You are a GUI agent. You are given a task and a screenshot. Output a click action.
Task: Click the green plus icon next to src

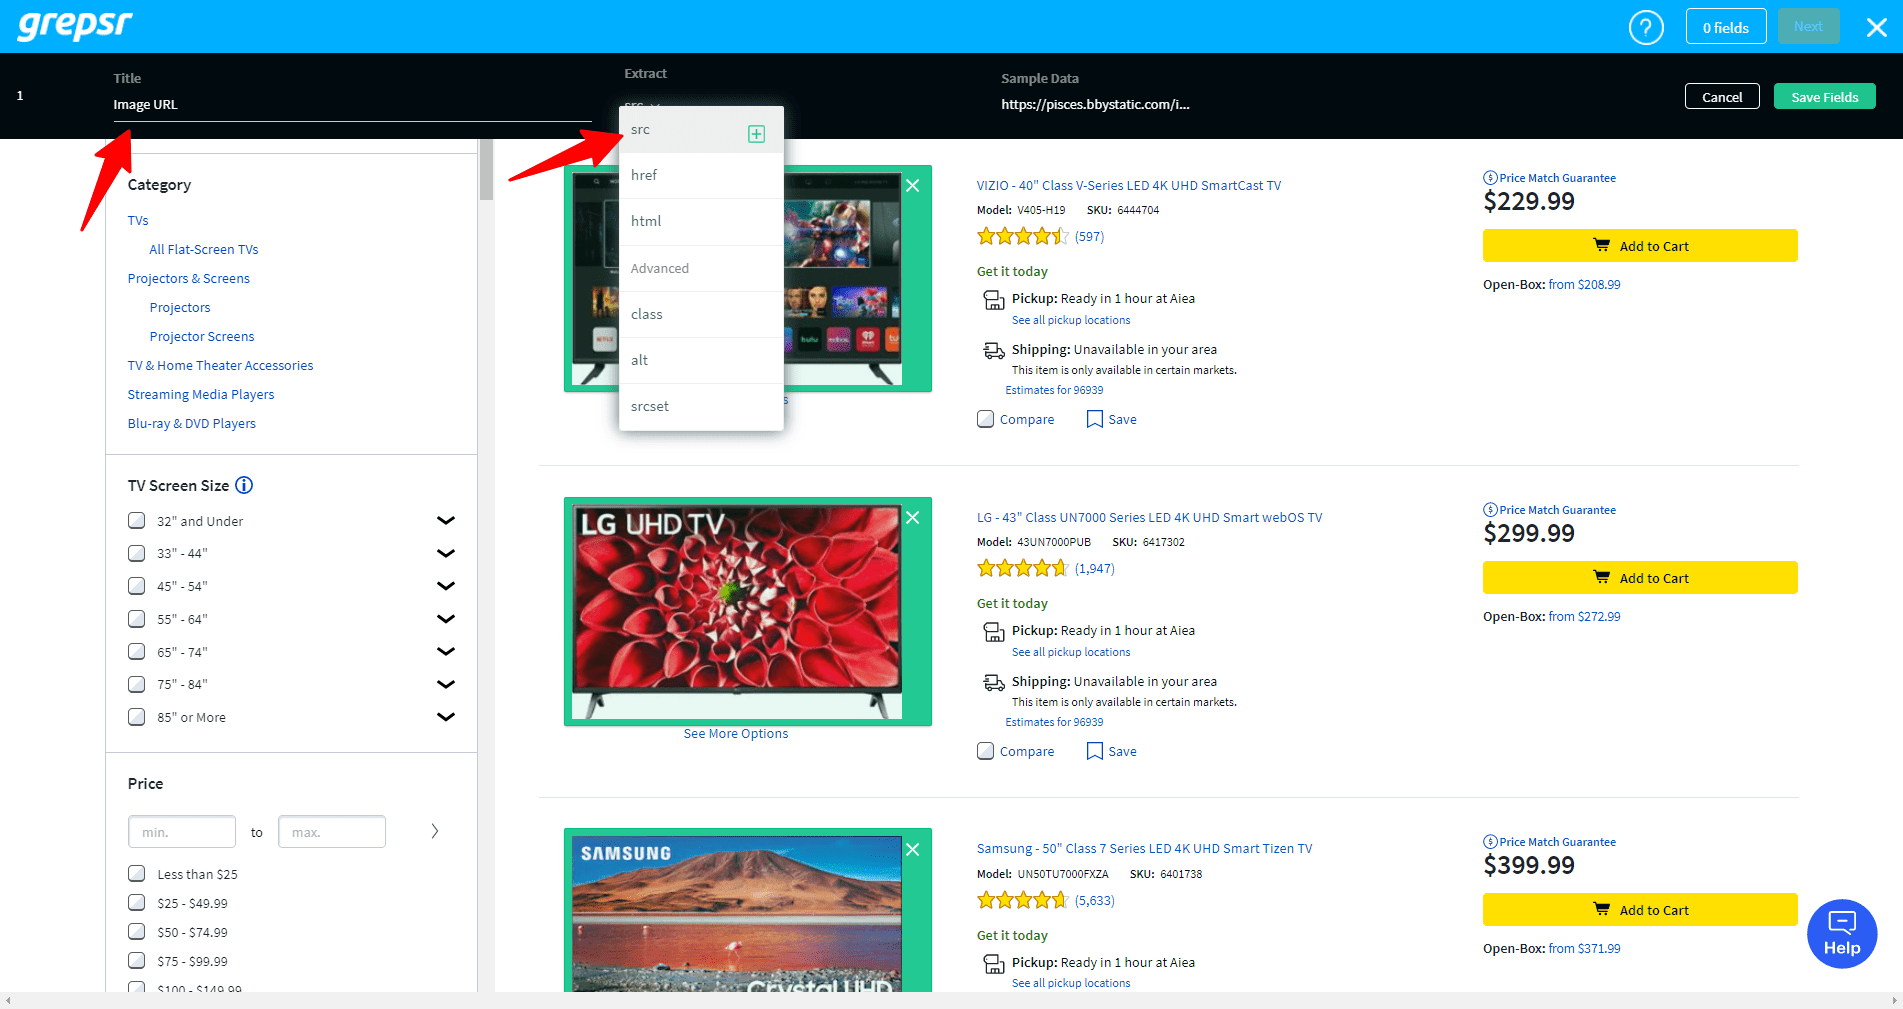(757, 134)
